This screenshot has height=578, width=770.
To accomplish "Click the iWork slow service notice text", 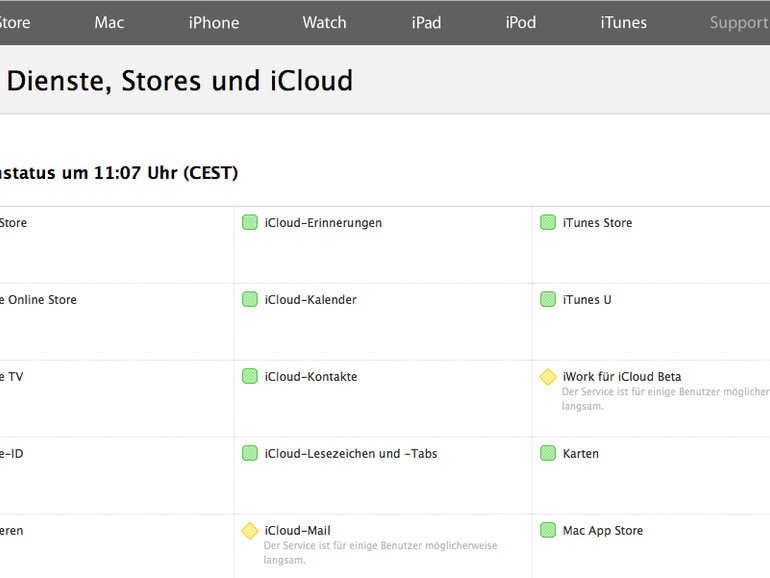I will click(666, 399).
